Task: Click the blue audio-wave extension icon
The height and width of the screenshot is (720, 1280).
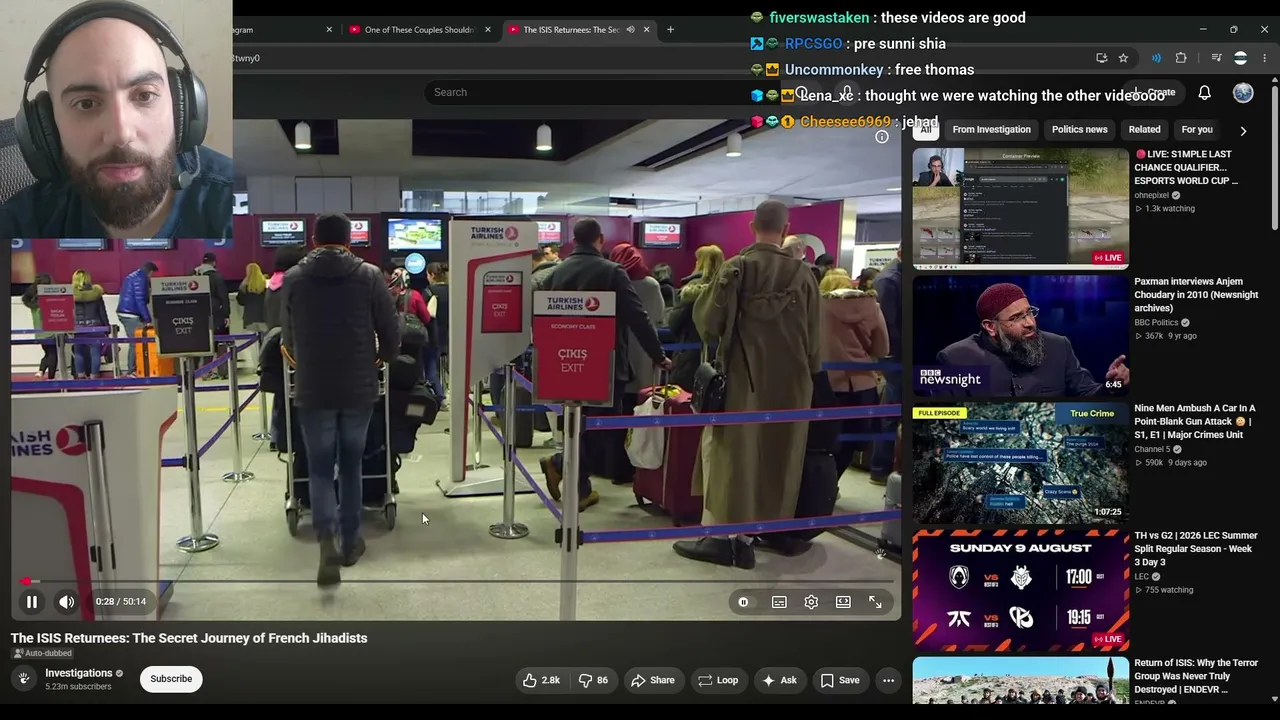Action: click(x=1156, y=58)
